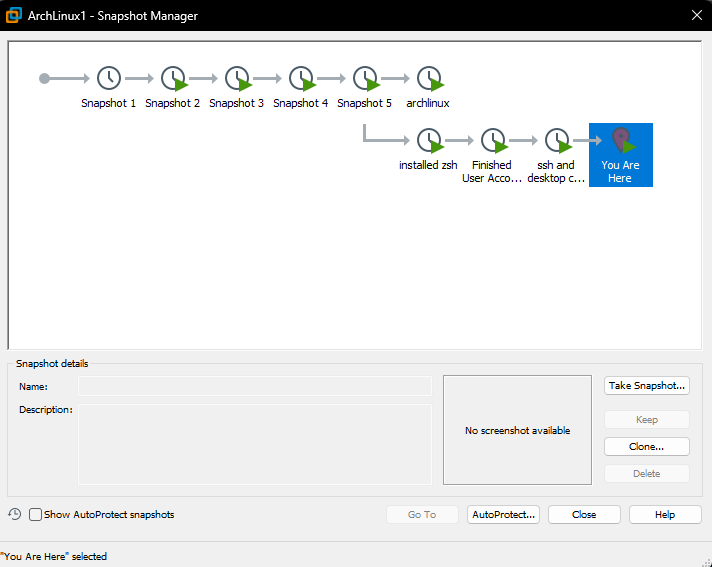Image resolution: width=712 pixels, height=567 pixels.
Task: Click the Snapshot 3 node
Action: (x=237, y=78)
